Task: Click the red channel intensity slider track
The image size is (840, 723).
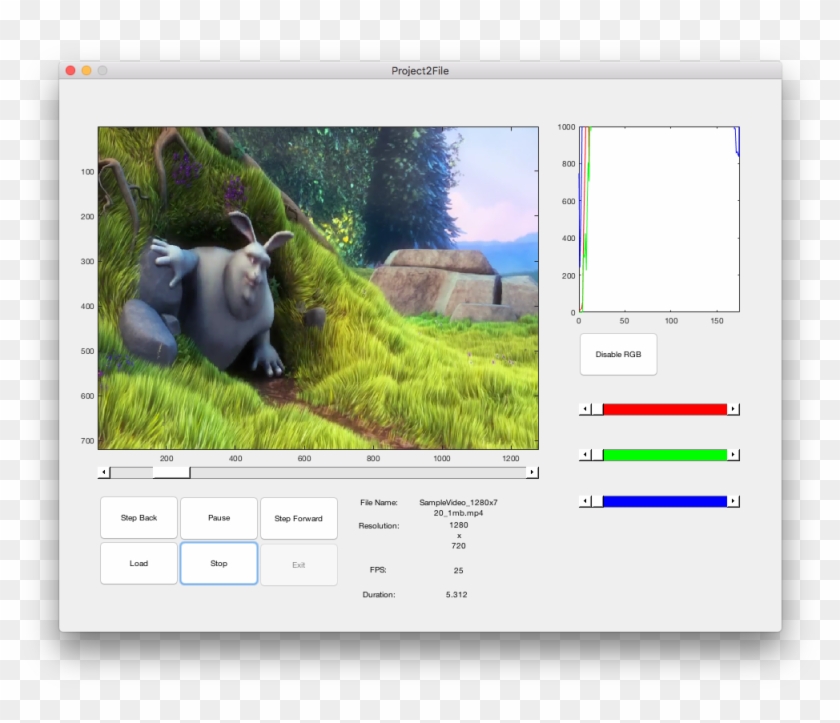Action: 665,409
